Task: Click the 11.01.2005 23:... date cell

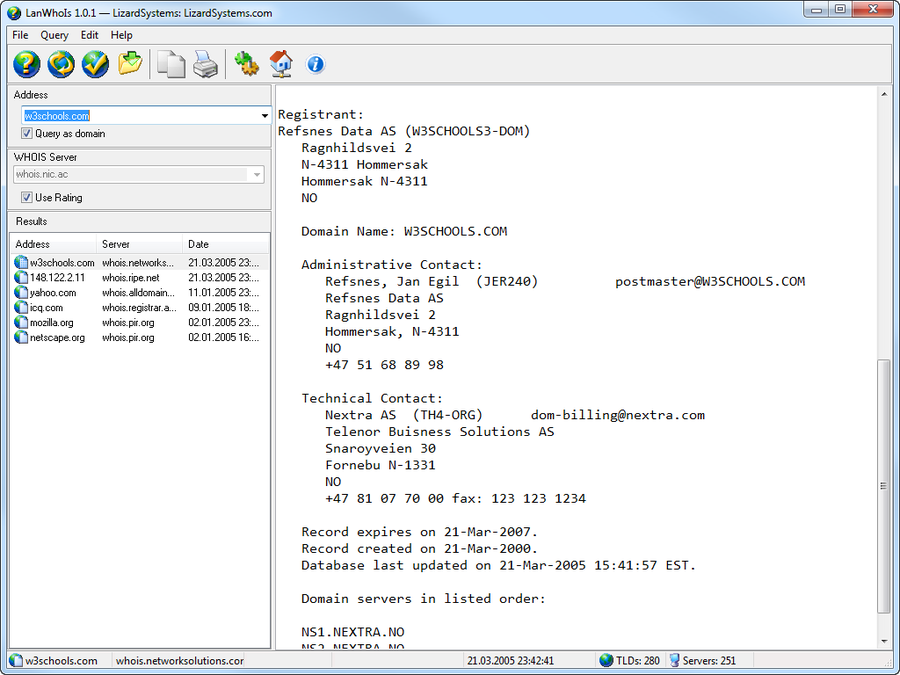Action: [224, 293]
